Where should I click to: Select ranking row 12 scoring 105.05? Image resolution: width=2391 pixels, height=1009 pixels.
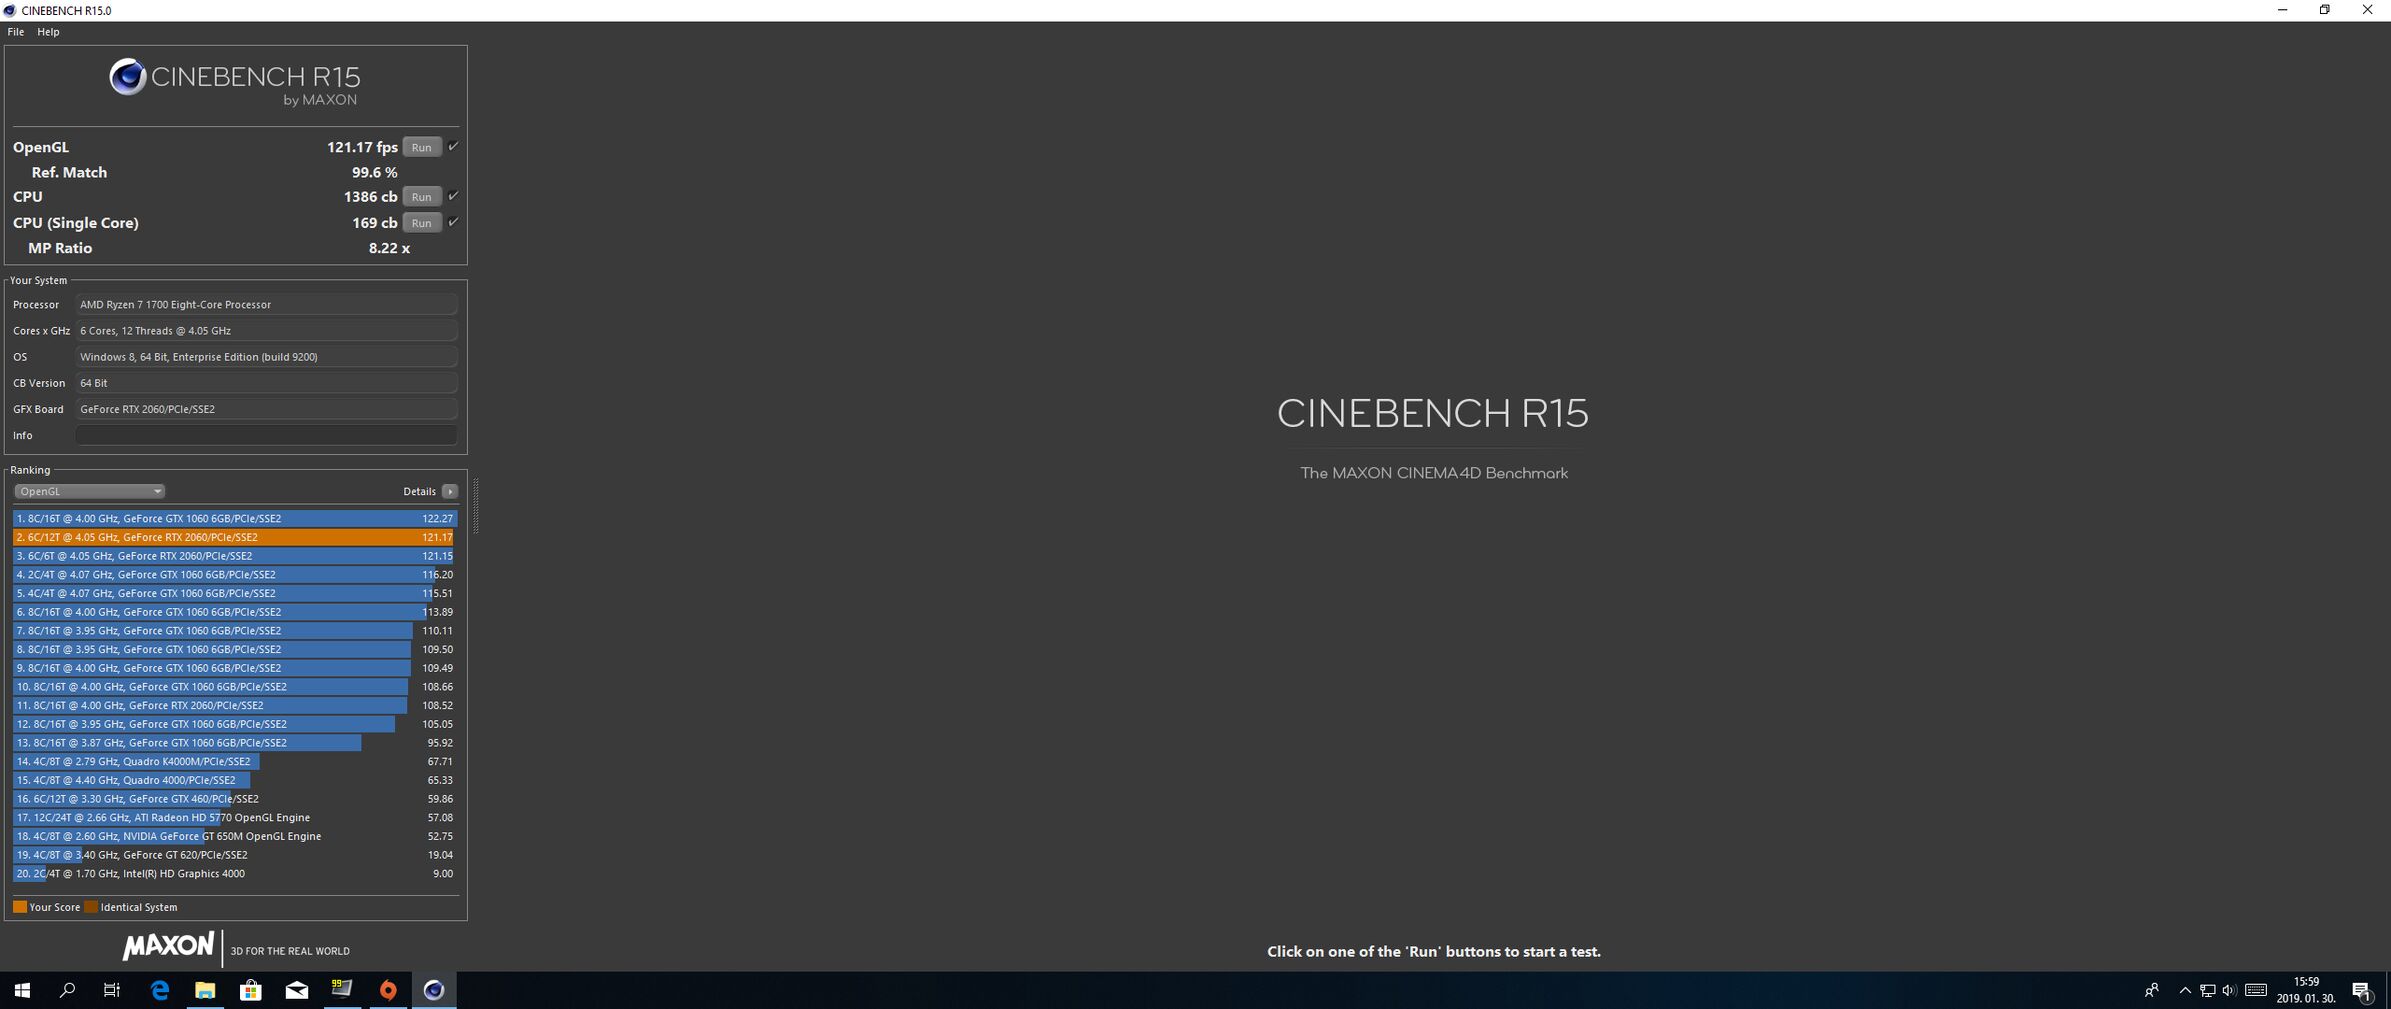tap(235, 724)
